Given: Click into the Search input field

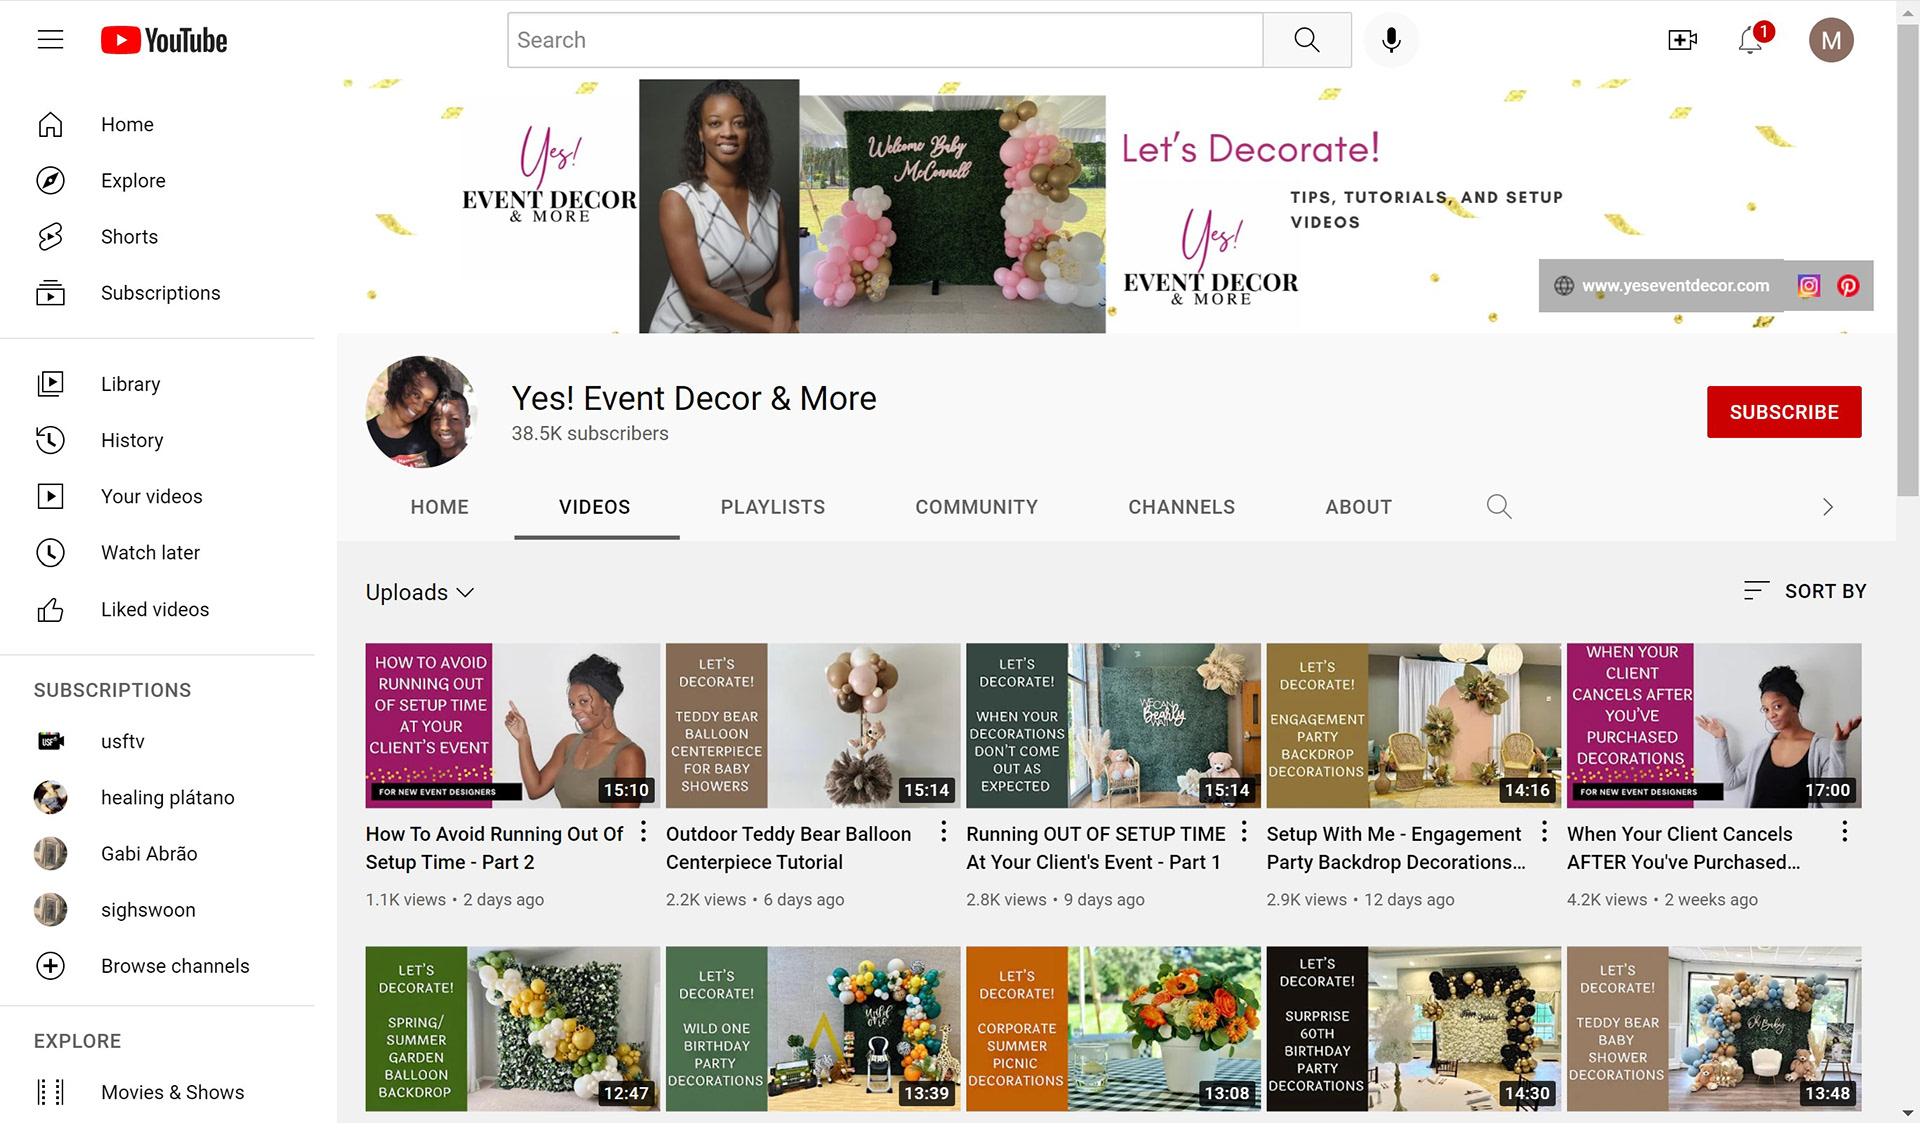Looking at the screenshot, I should point(885,40).
